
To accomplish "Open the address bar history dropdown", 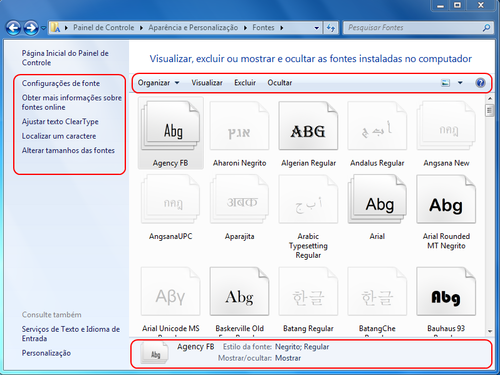I will click(317, 28).
